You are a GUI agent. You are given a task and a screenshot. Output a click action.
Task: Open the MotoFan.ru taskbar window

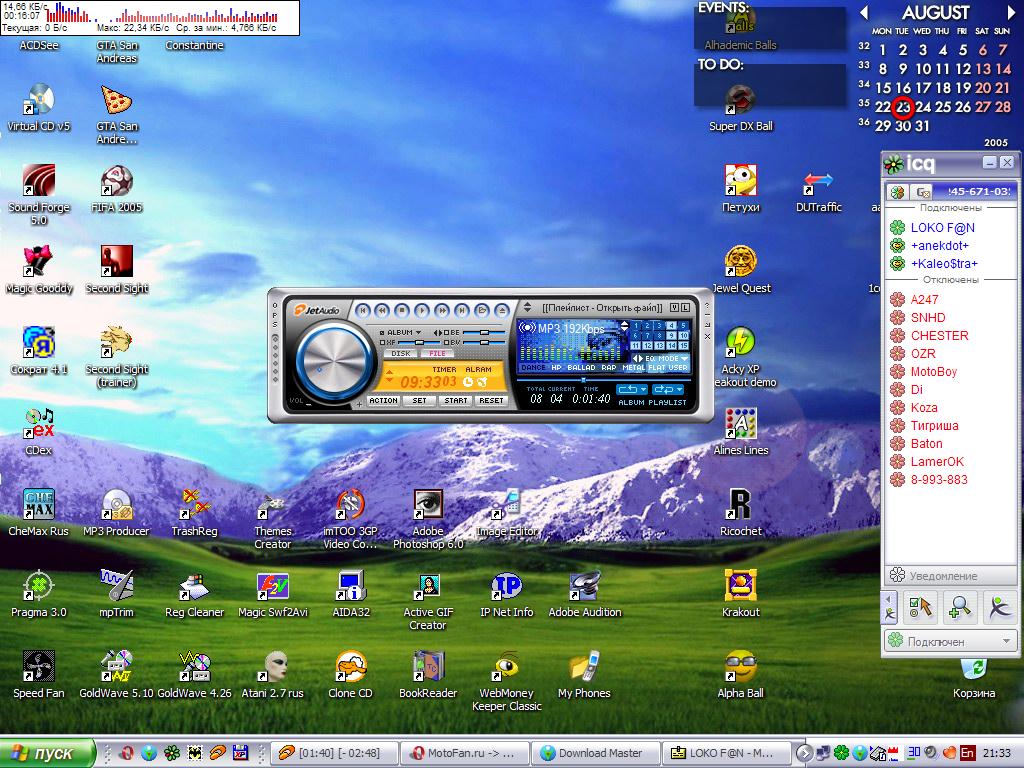[464, 753]
